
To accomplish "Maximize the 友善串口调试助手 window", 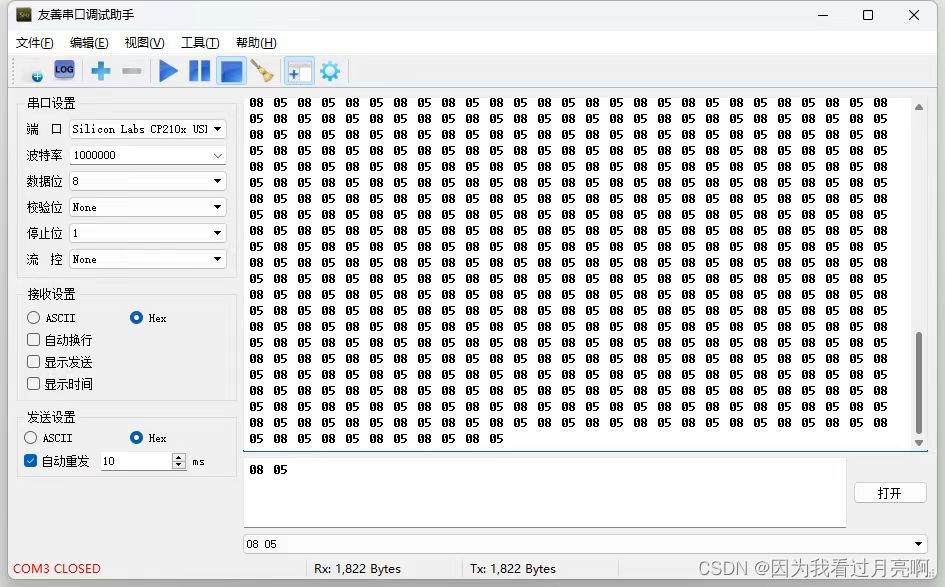I will pyautogui.click(x=868, y=15).
